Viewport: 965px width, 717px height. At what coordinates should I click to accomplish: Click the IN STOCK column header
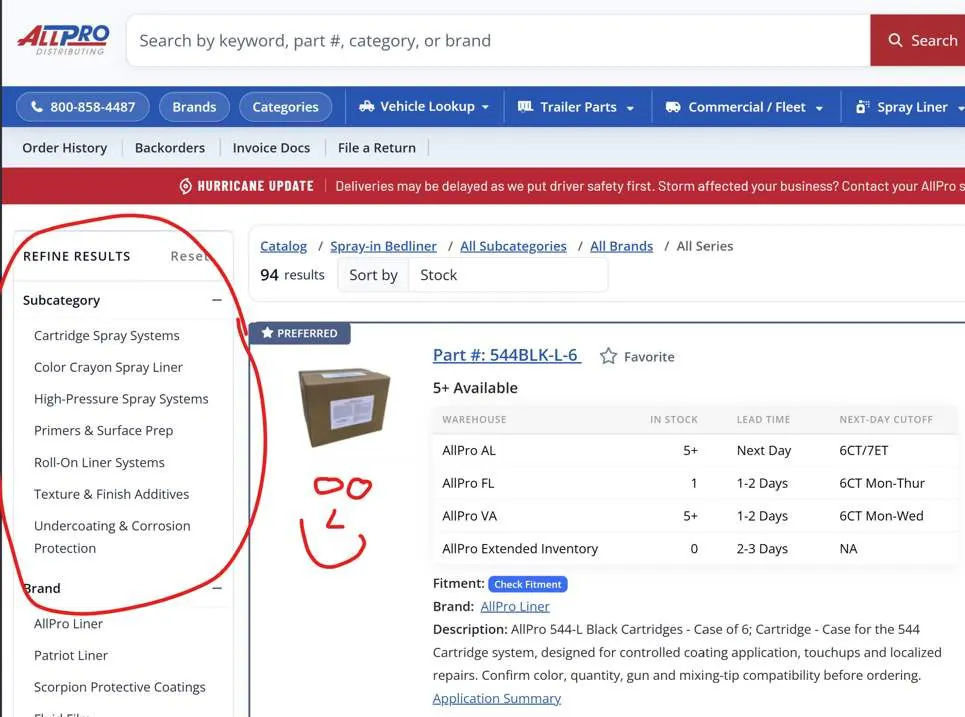(674, 419)
